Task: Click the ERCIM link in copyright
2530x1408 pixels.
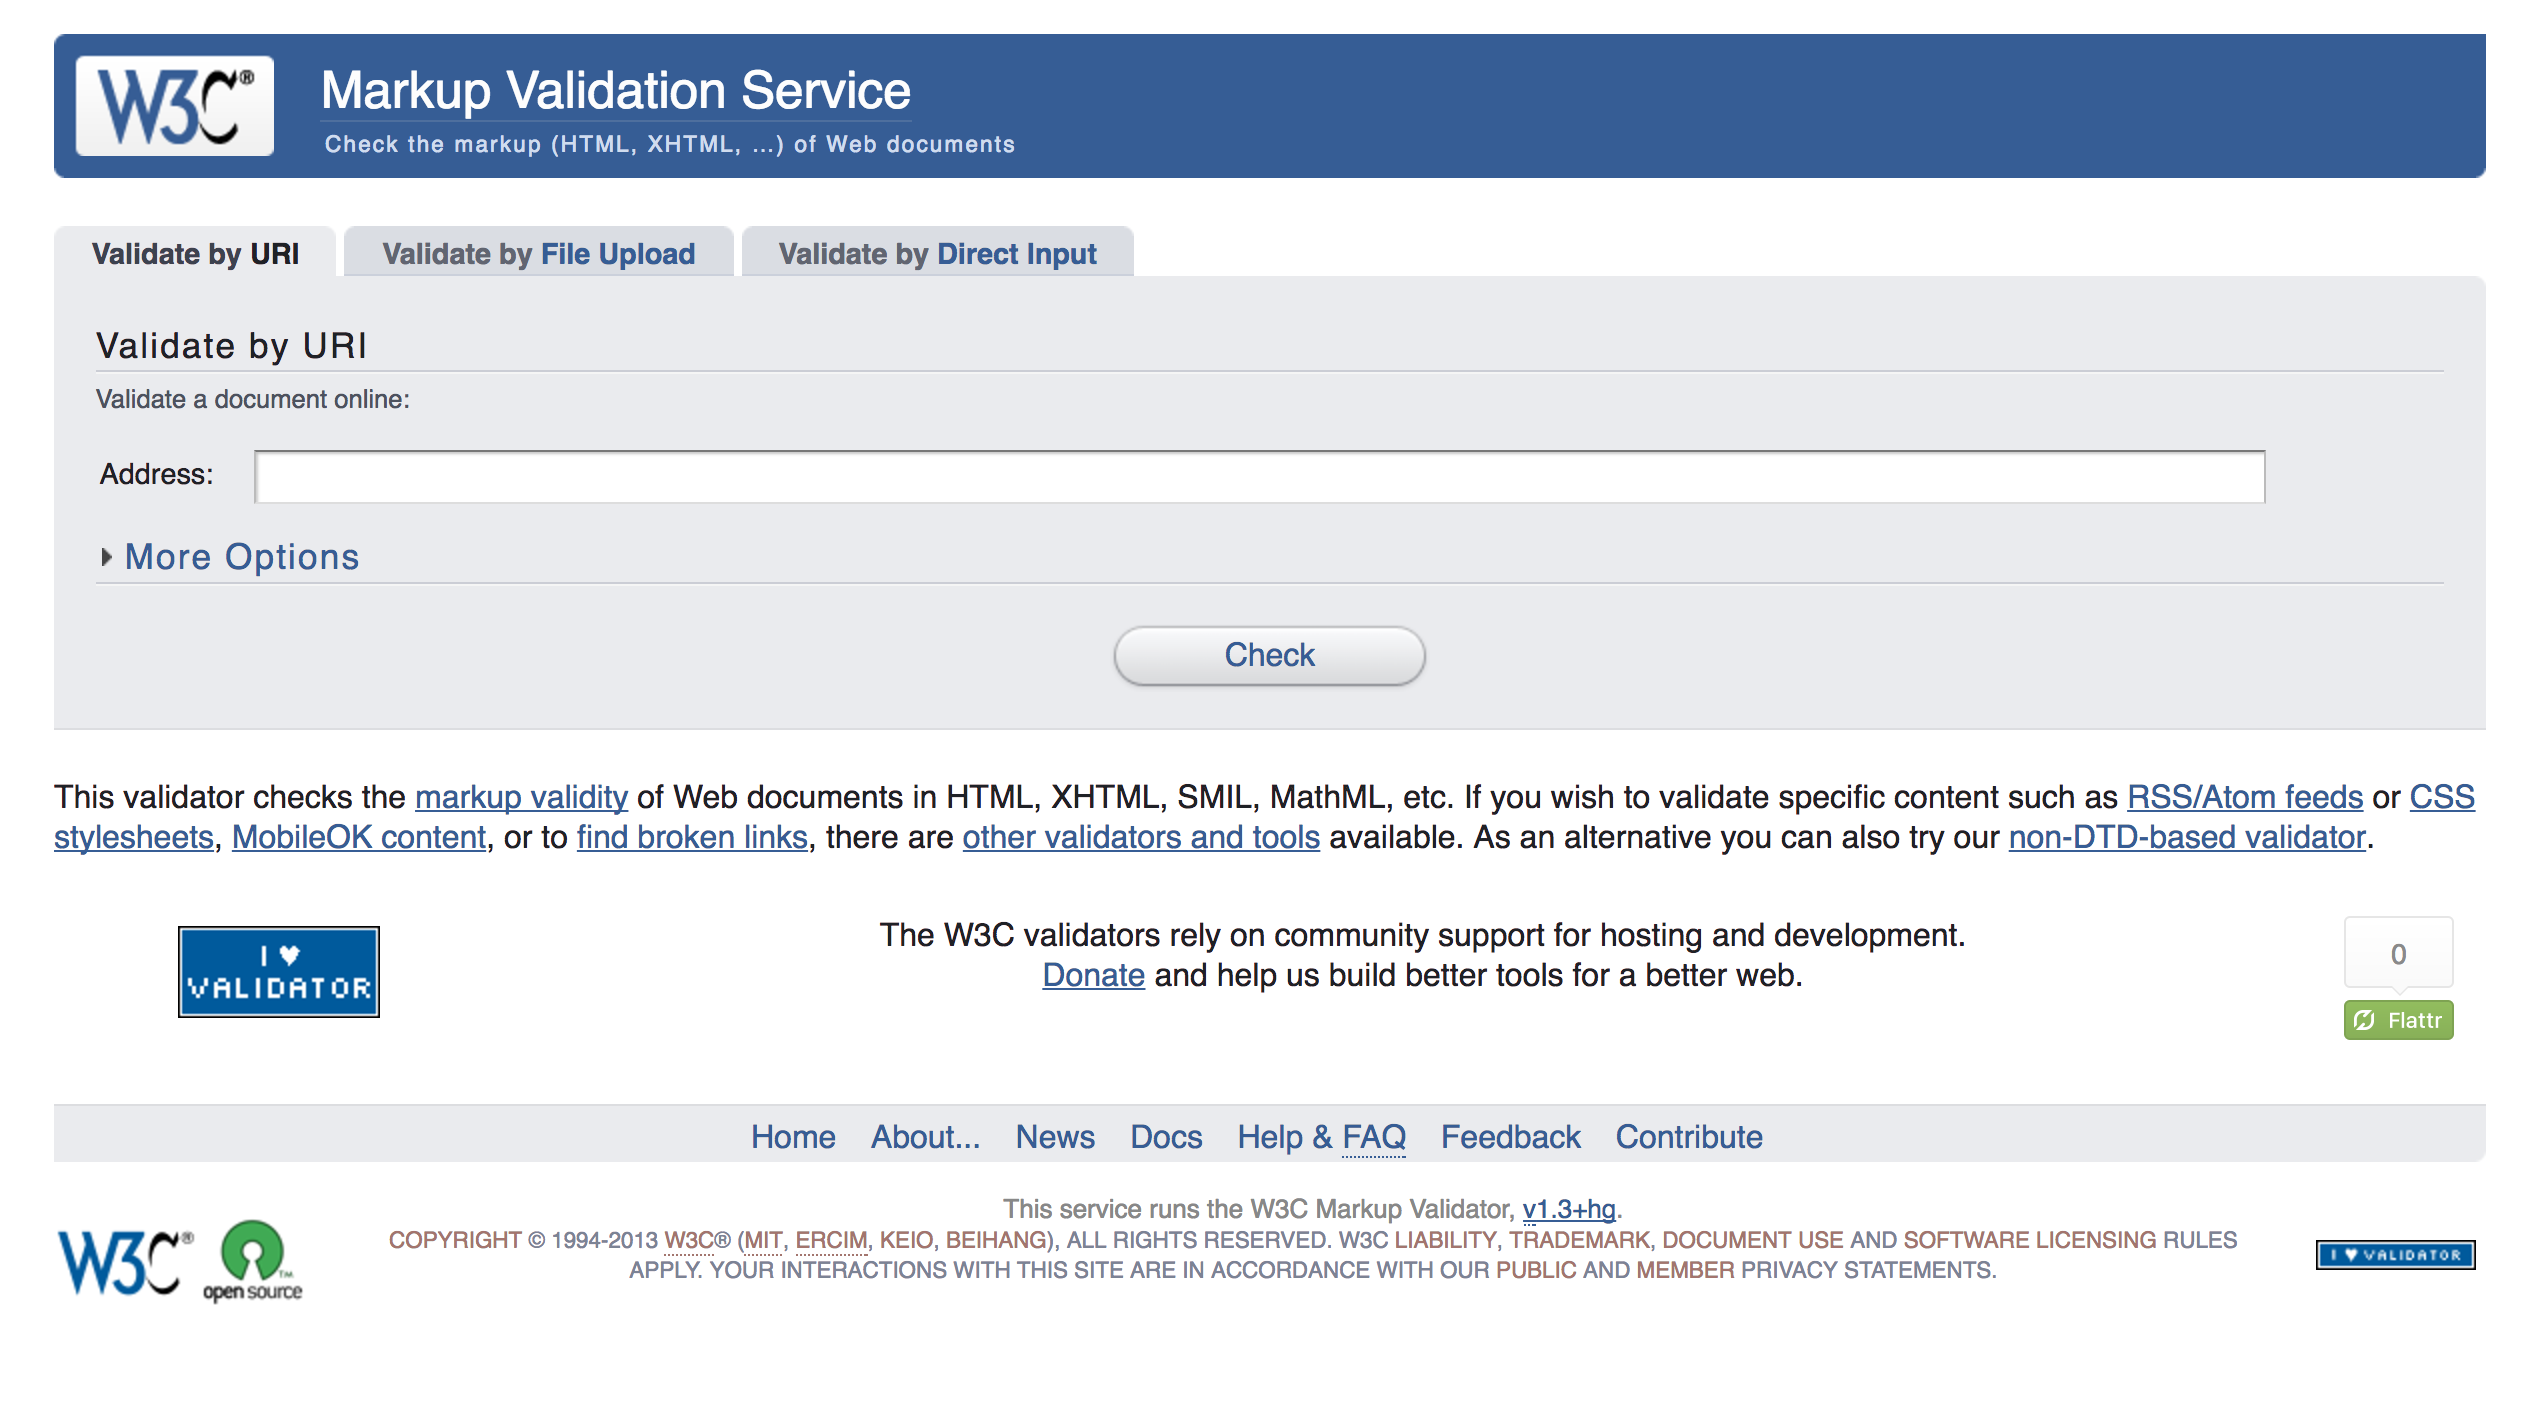Action: 831,1240
